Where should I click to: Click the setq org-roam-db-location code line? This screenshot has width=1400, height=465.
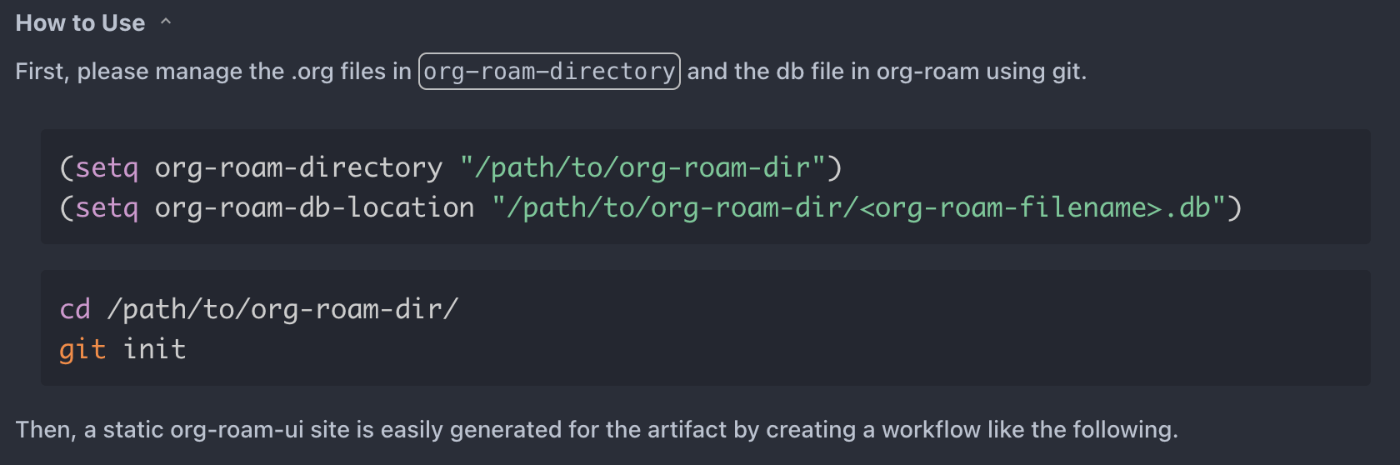(650, 208)
